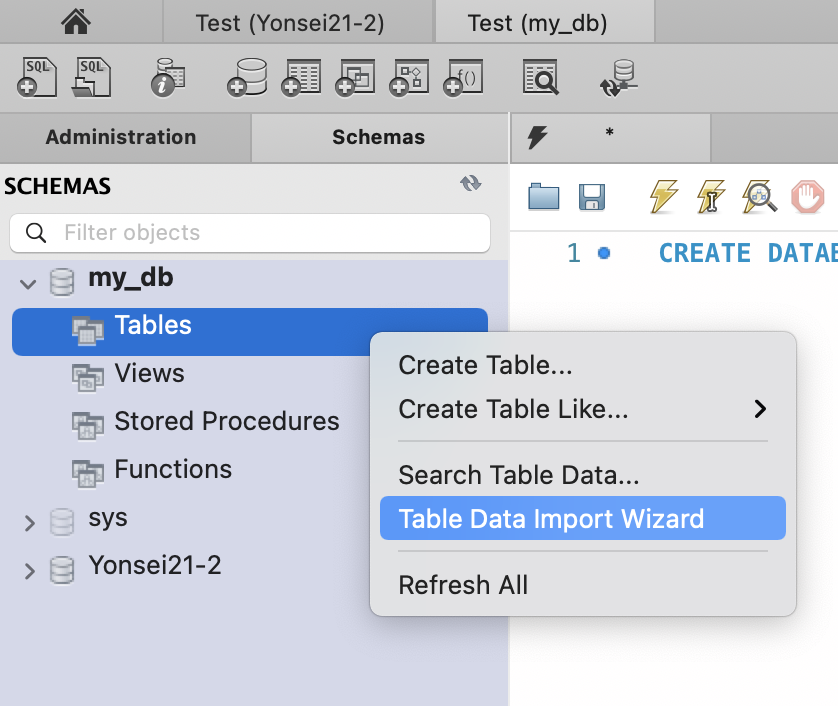
Task: Switch to Test (Yonsei21-2) connection tab
Action: click(298, 22)
